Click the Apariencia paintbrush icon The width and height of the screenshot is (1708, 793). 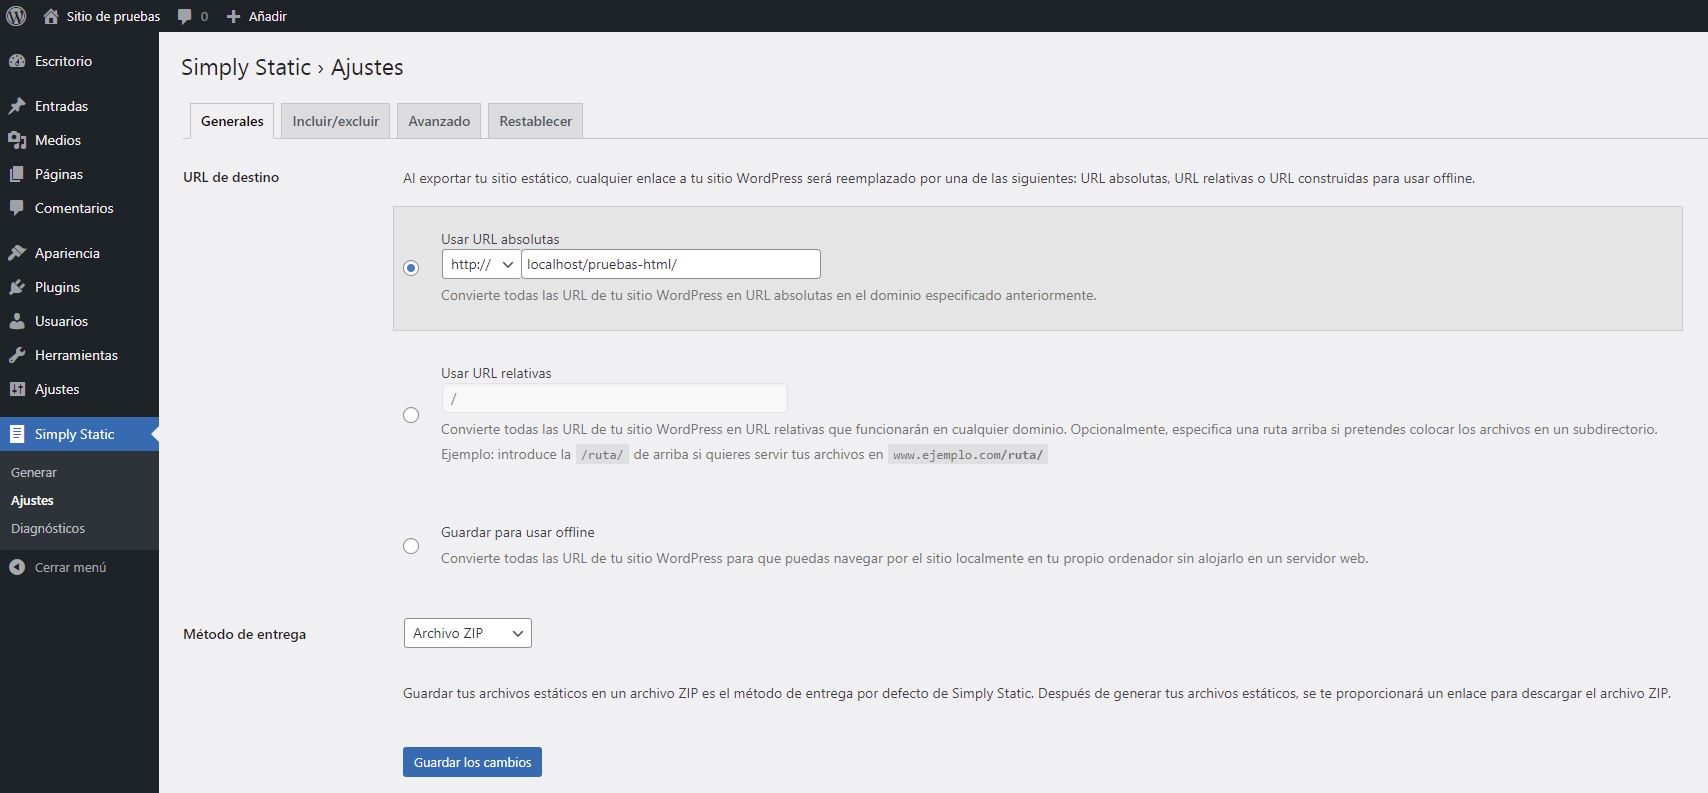(x=17, y=253)
